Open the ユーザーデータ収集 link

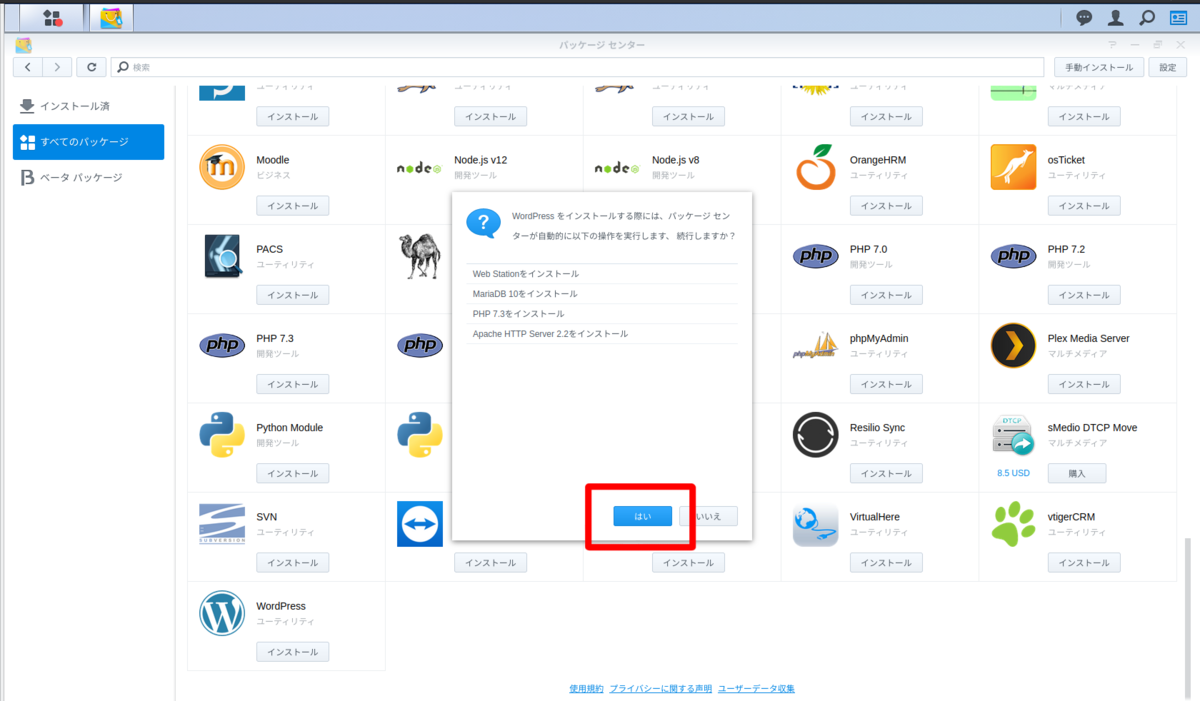tap(756, 688)
